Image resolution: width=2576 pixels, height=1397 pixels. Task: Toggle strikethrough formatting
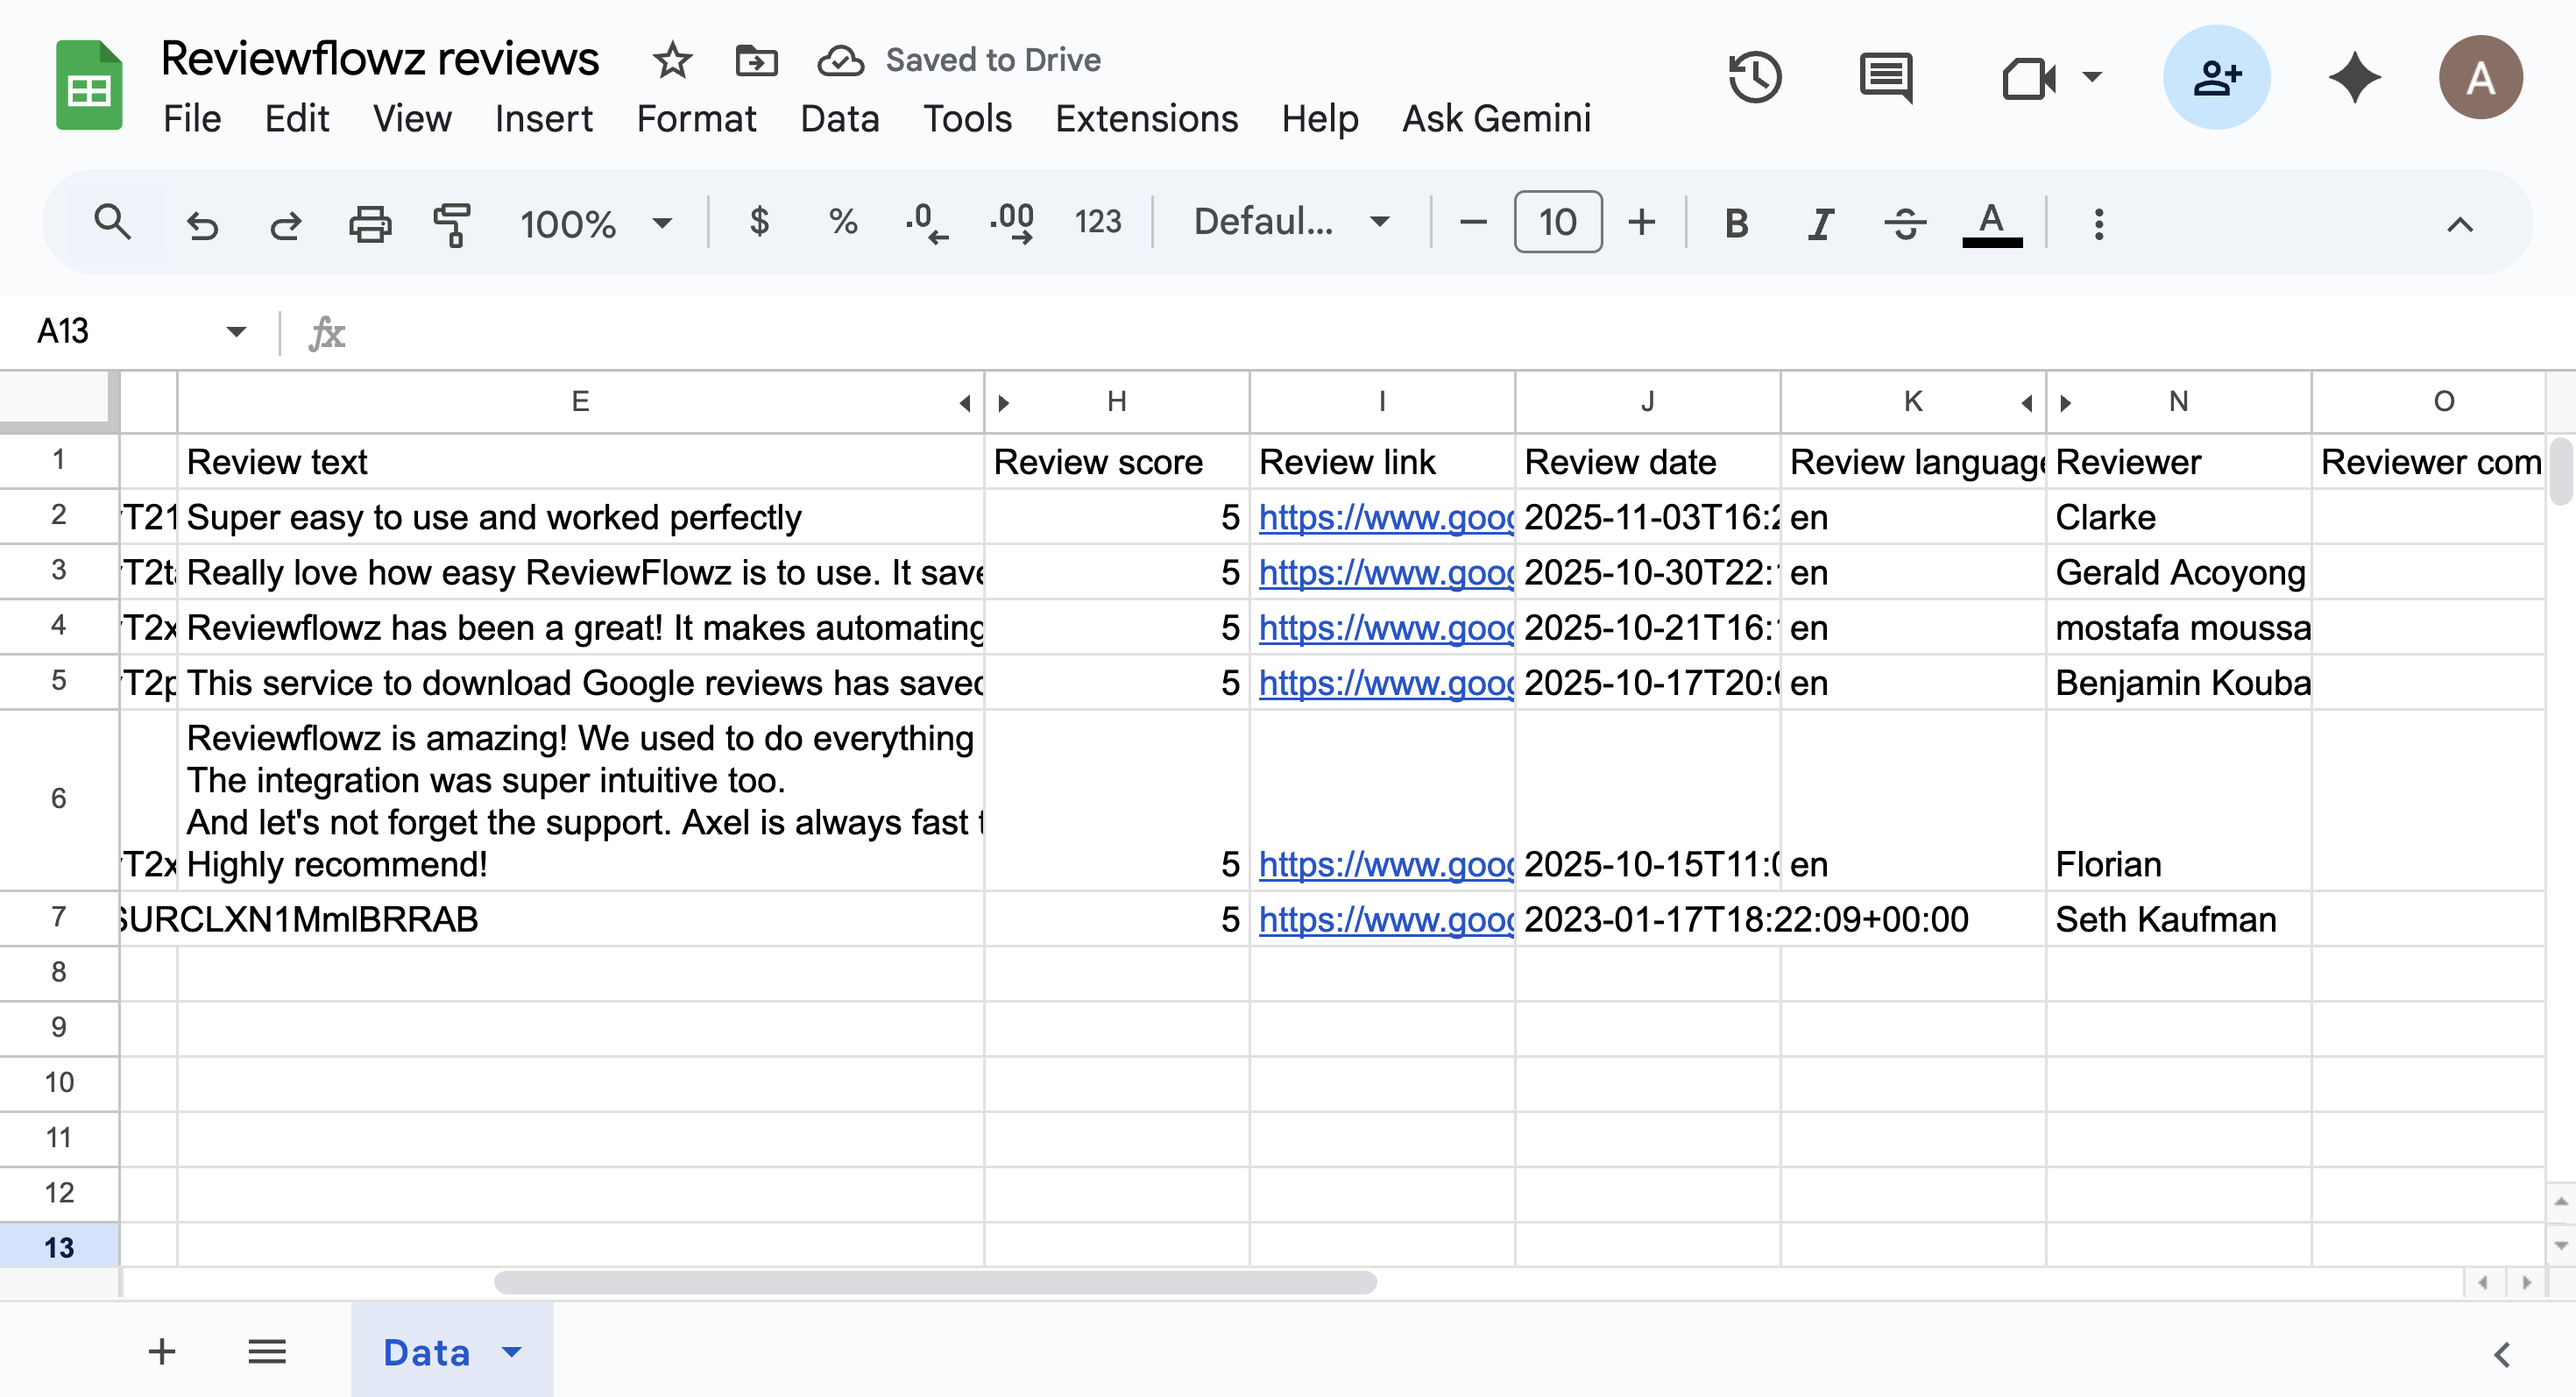[x=1905, y=223]
